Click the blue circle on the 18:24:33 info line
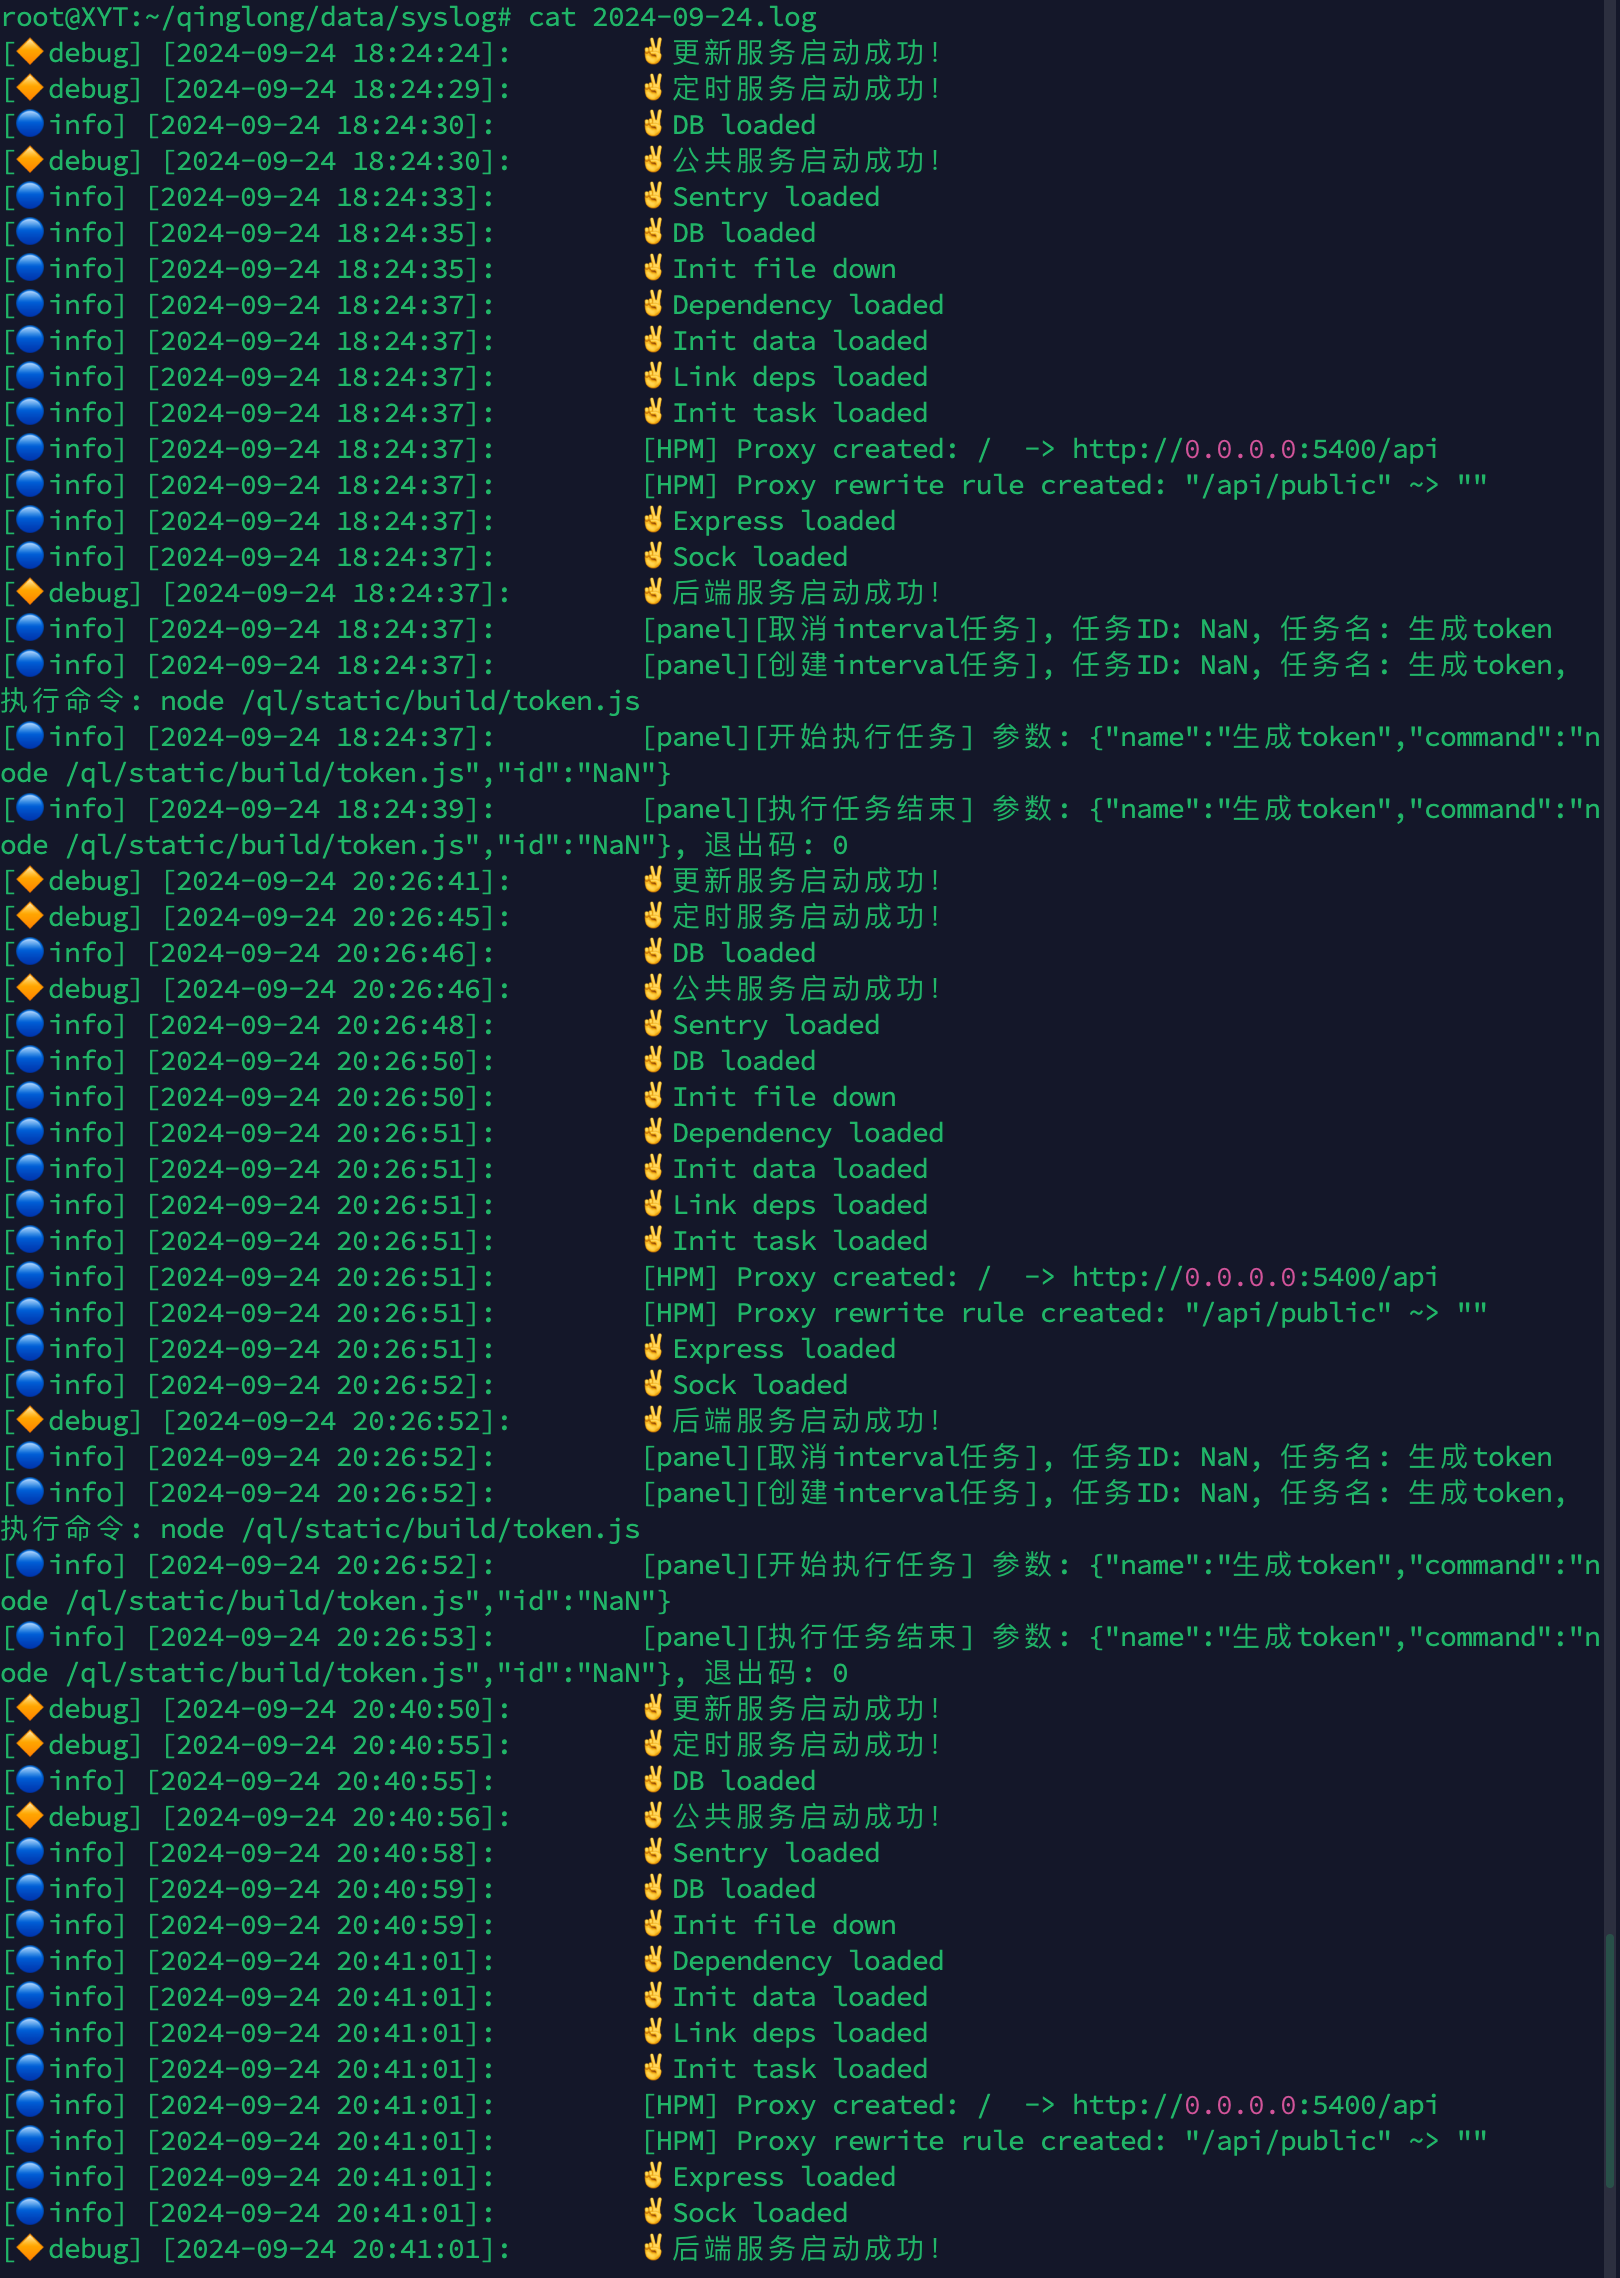The width and height of the screenshot is (1620, 2278). point(31,196)
